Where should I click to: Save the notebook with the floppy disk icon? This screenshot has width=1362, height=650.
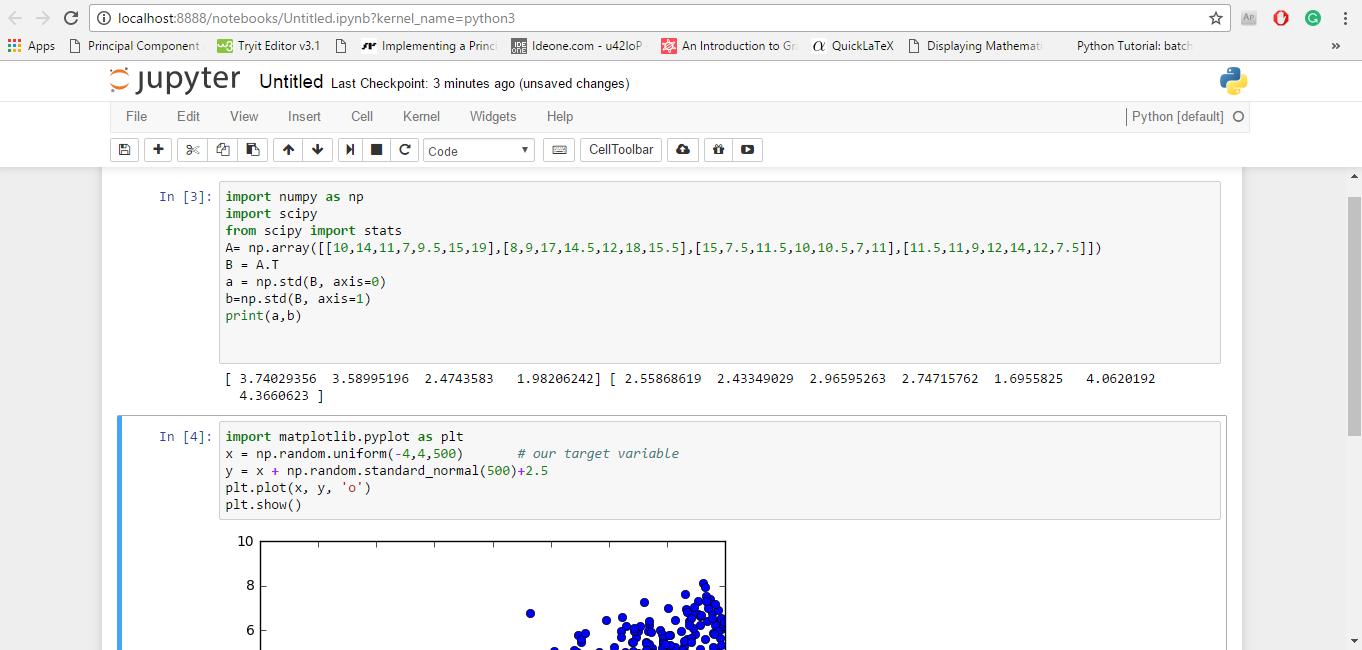pyautogui.click(x=125, y=150)
